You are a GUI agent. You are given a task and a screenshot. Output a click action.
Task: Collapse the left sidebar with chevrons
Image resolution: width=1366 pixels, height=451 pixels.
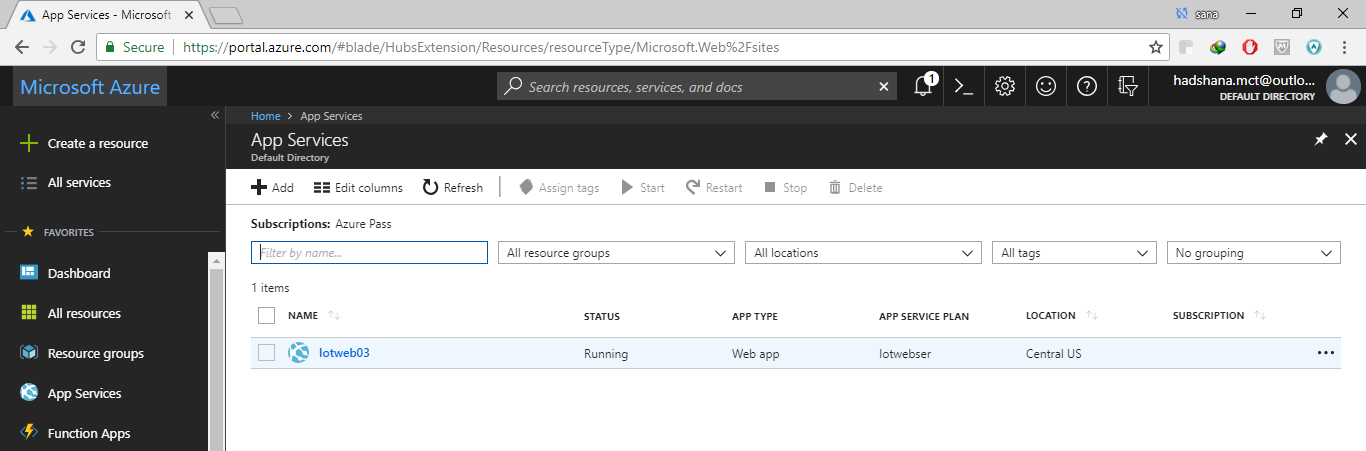[214, 115]
